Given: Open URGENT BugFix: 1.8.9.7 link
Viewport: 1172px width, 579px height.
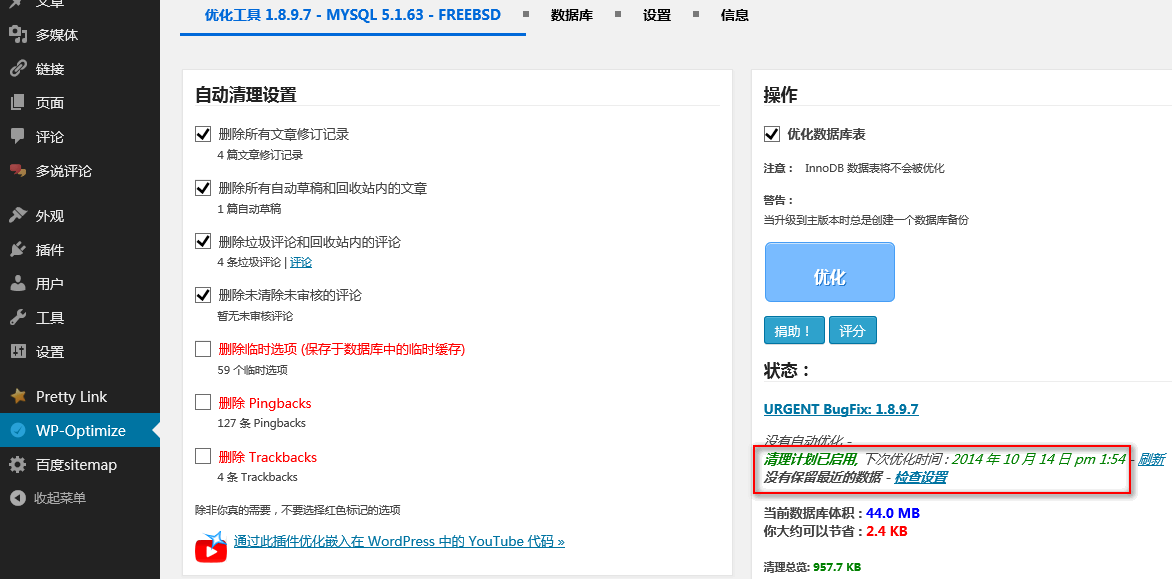Looking at the screenshot, I should [x=841, y=409].
